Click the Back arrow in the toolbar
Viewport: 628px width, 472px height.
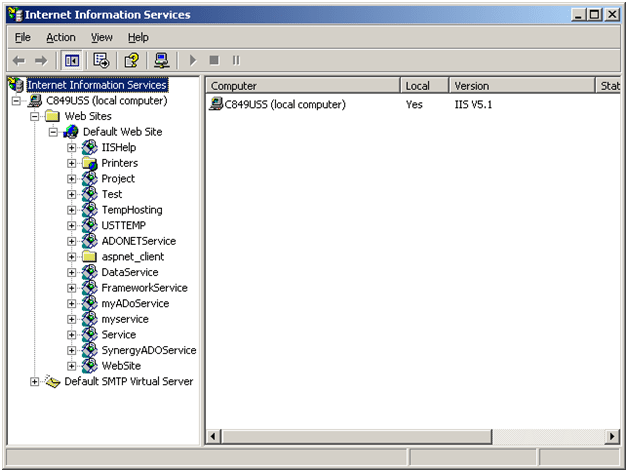coord(19,61)
